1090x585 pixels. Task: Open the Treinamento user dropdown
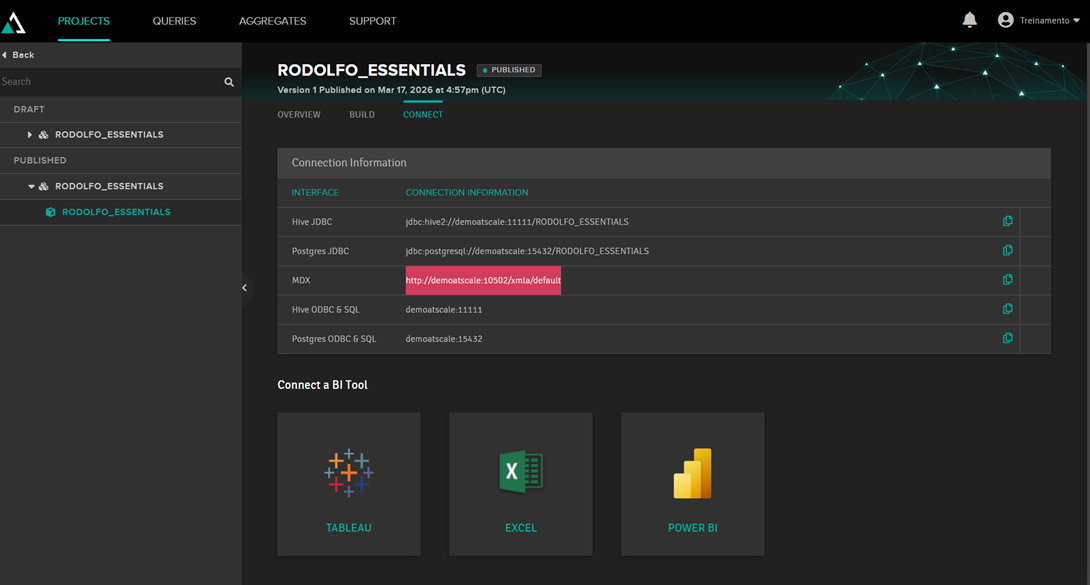pyautogui.click(x=1040, y=20)
